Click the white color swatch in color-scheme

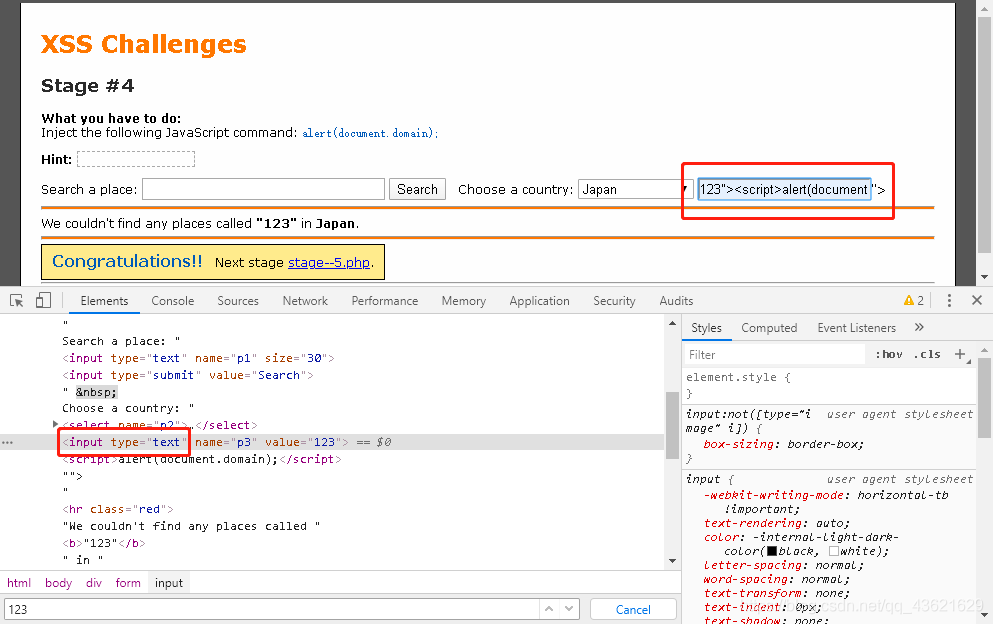[x=833, y=551]
